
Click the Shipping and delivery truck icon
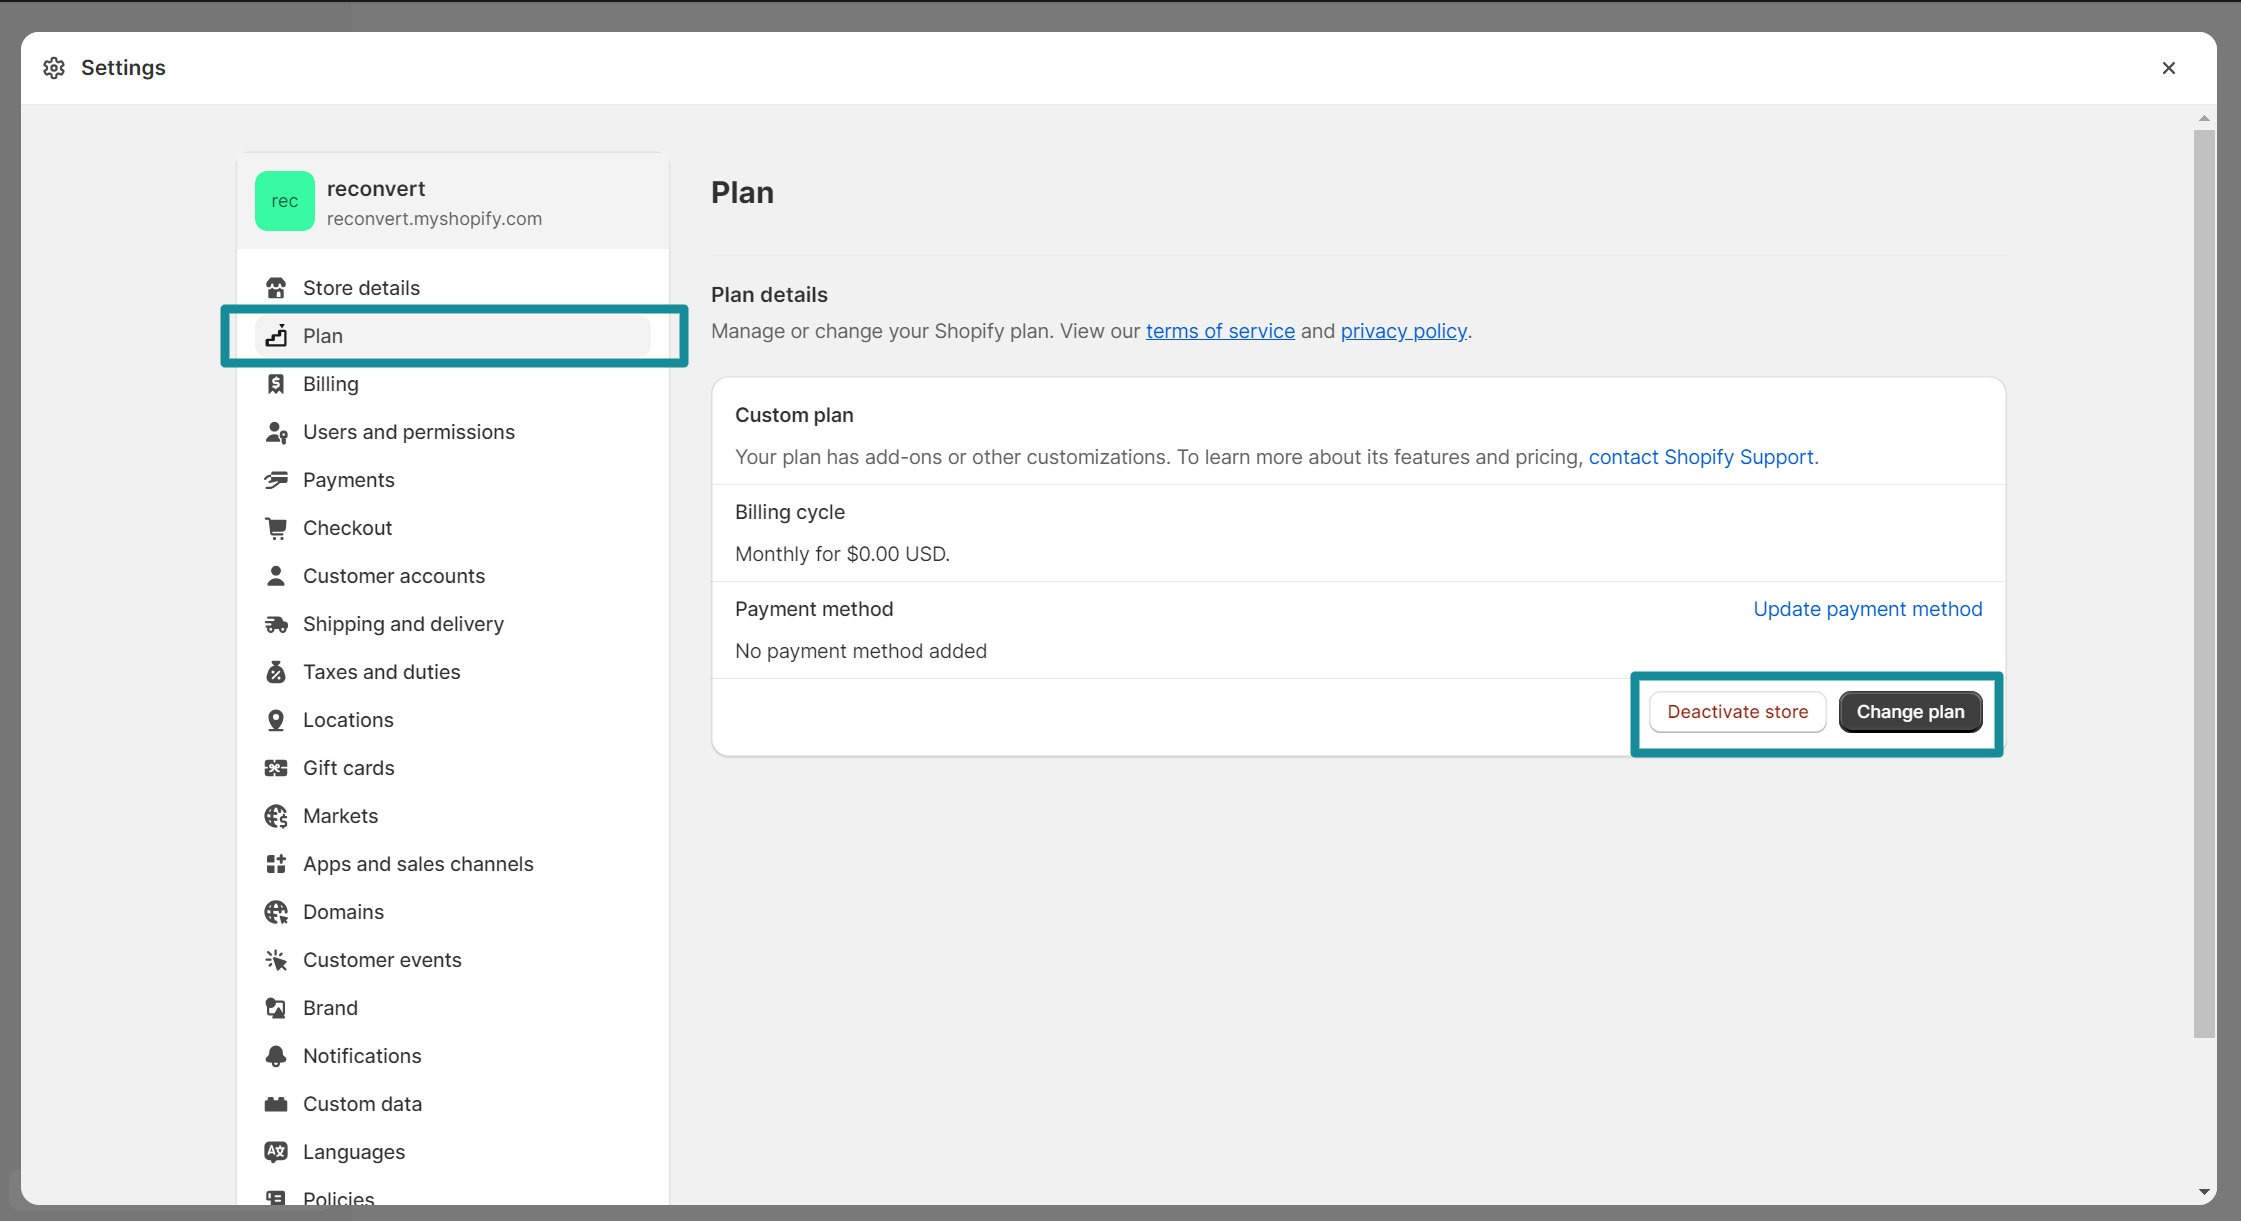click(x=276, y=624)
